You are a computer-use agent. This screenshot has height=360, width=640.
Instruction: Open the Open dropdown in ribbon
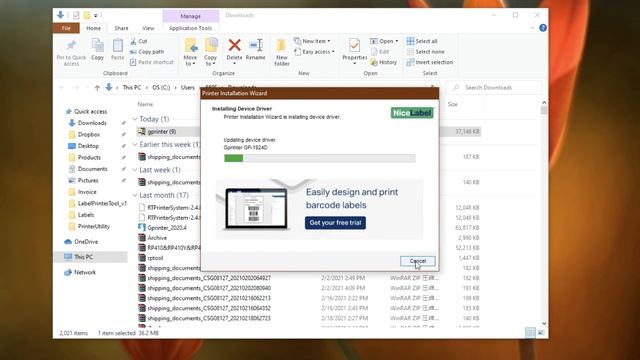[384, 41]
